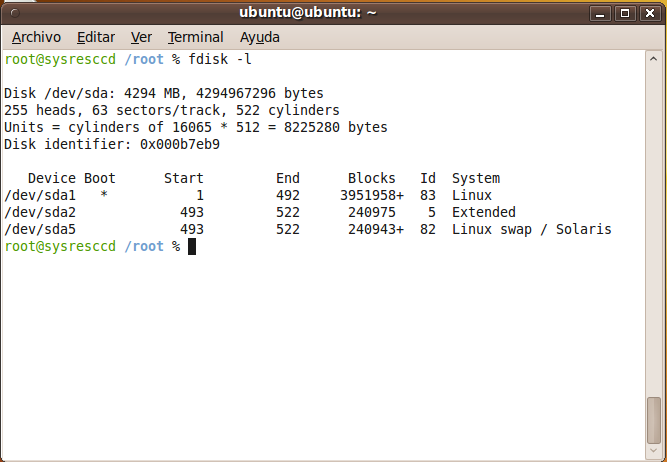The image size is (667, 462).
Task: Click the 'fdisk -l' command text
Action: pos(220,59)
